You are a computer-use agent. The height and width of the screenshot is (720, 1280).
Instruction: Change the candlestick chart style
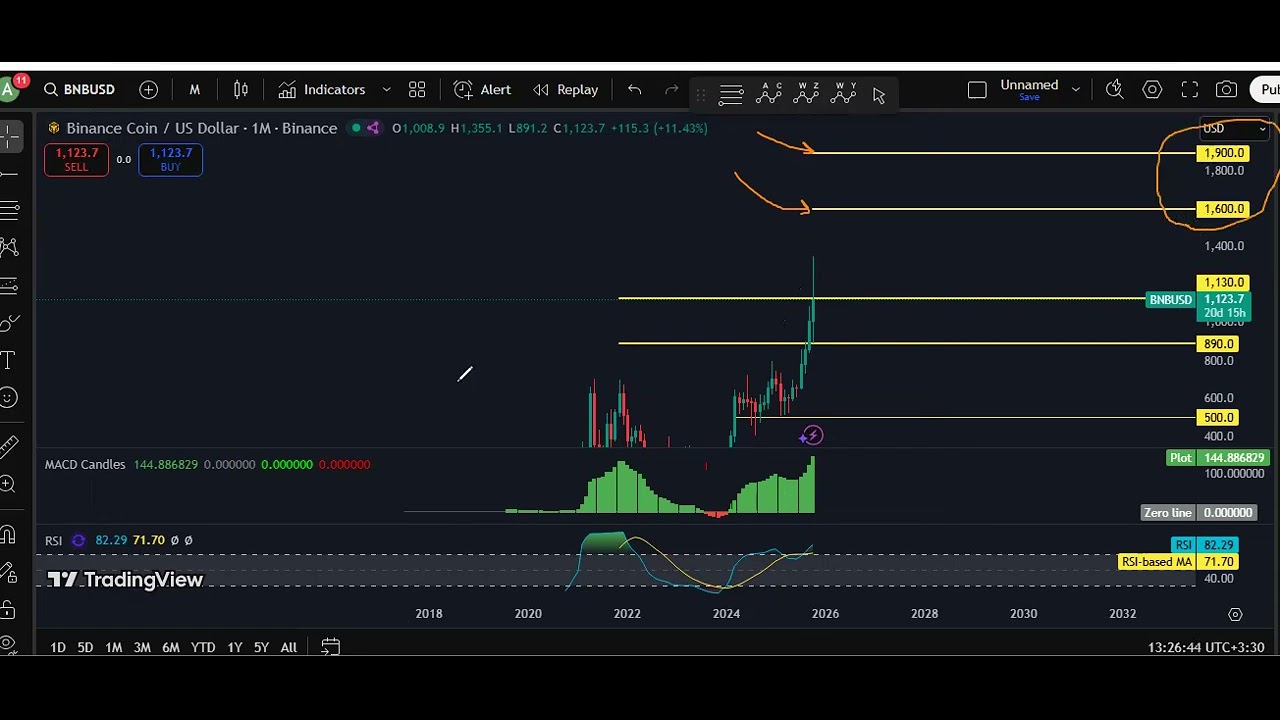point(241,90)
